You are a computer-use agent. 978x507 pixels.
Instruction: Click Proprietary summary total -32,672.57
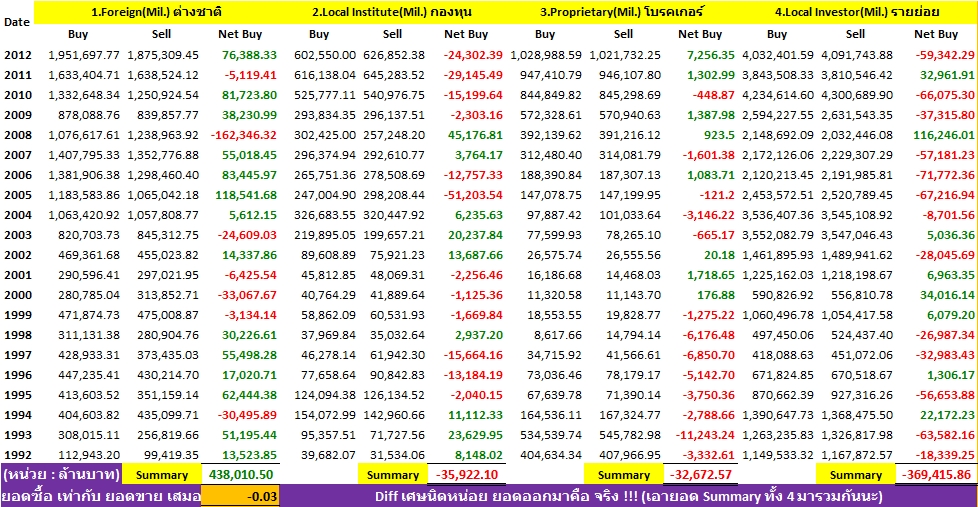tap(699, 475)
